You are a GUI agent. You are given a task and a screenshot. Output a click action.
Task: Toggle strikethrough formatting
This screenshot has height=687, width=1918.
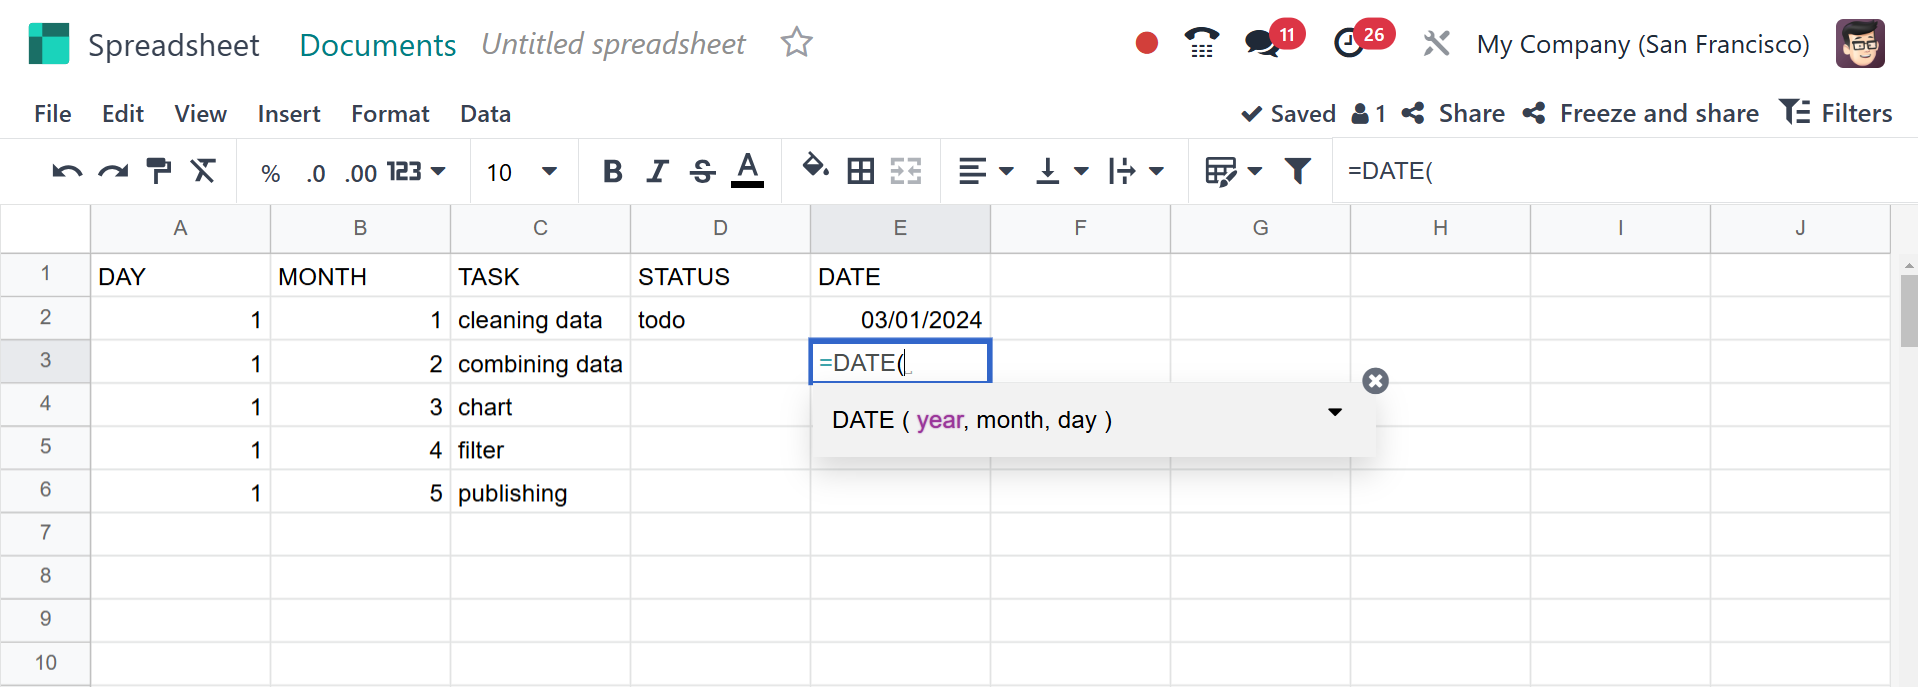702,172
